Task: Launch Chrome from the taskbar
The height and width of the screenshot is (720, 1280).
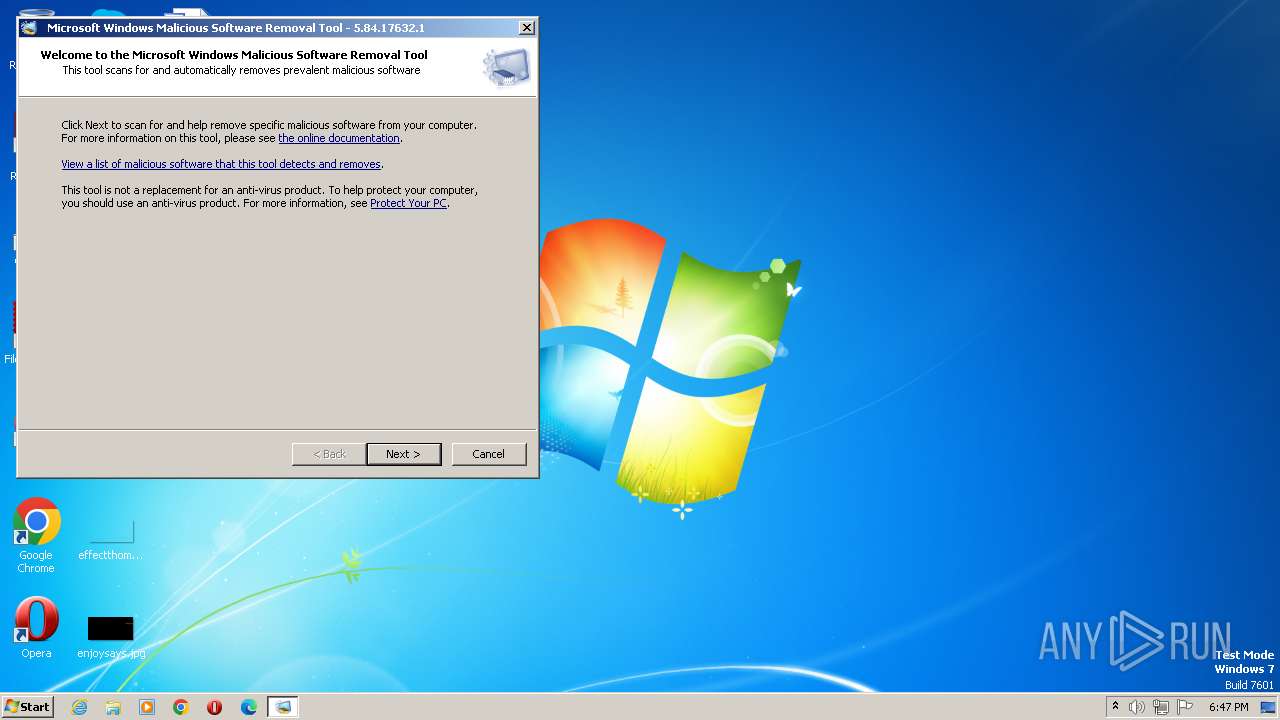Action: point(181,707)
